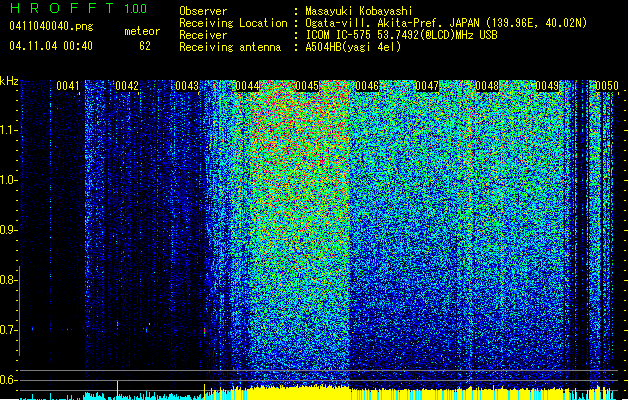Click the 0045 time marker
The height and width of the screenshot is (400, 629).
[x=307, y=86]
